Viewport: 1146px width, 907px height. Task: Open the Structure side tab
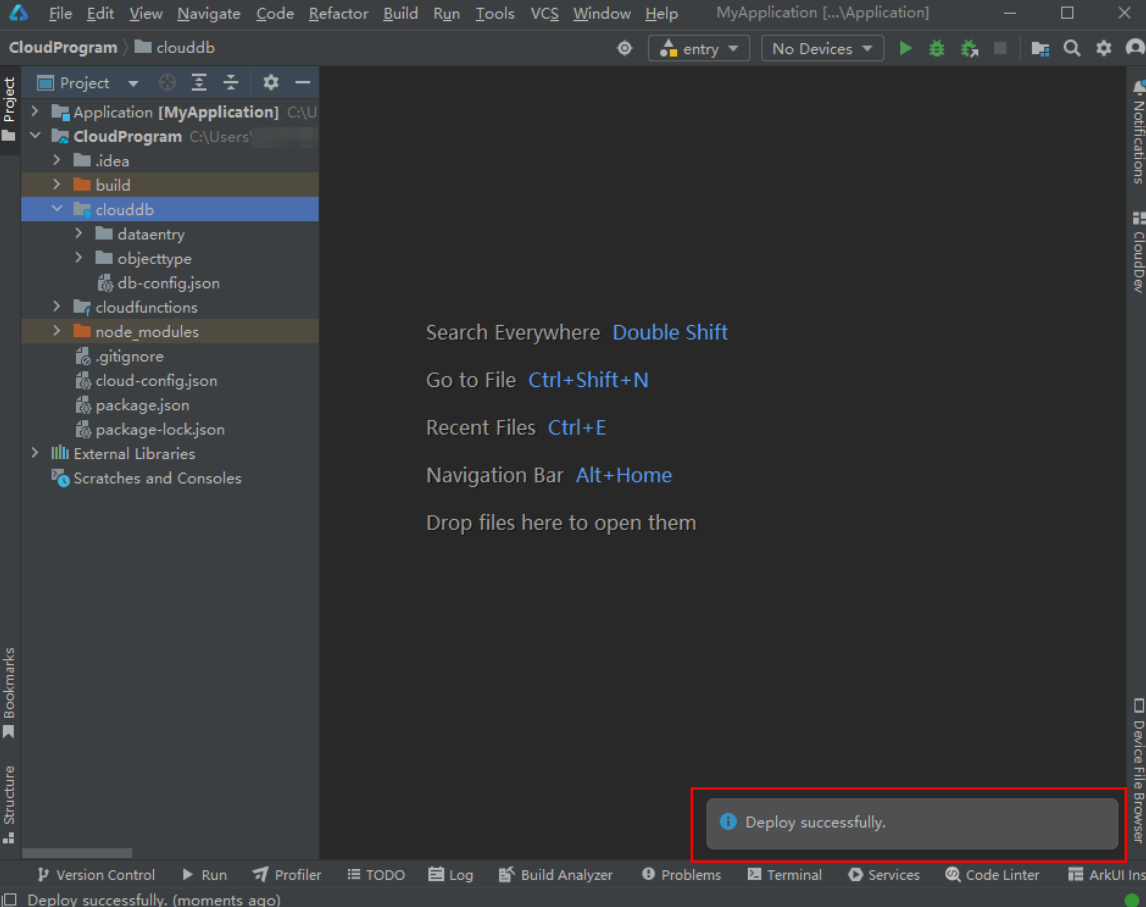click(x=10, y=804)
